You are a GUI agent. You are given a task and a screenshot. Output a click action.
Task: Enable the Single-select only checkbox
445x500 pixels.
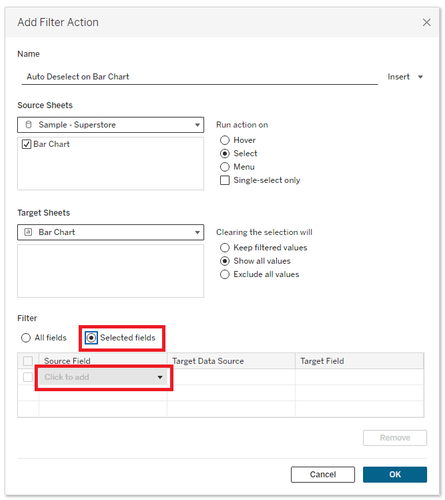[x=225, y=180]
